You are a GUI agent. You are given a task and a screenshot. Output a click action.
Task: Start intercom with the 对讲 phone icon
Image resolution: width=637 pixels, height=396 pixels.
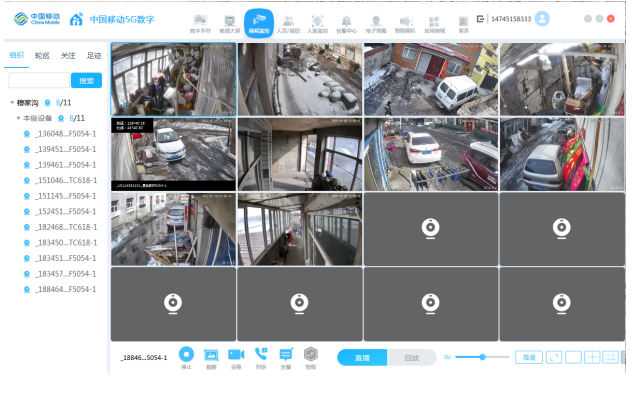(261, 358)
